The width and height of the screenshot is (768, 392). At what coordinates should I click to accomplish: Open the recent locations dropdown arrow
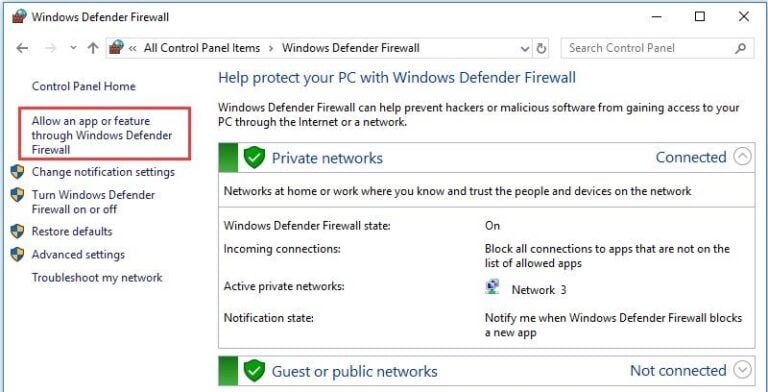[73, 48]
